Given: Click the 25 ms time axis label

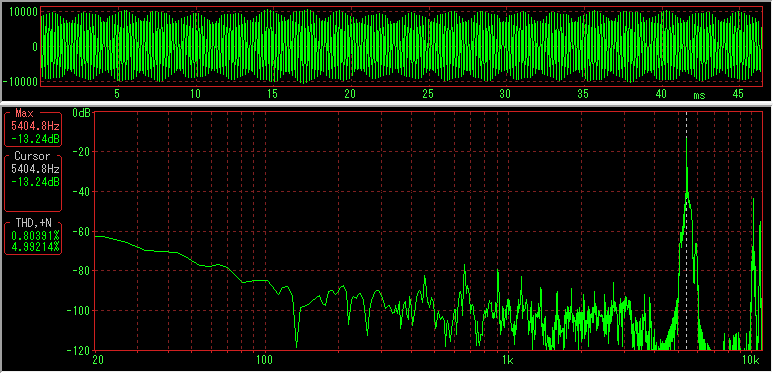Looking at the screenshot, I should [x=428, y=94].
